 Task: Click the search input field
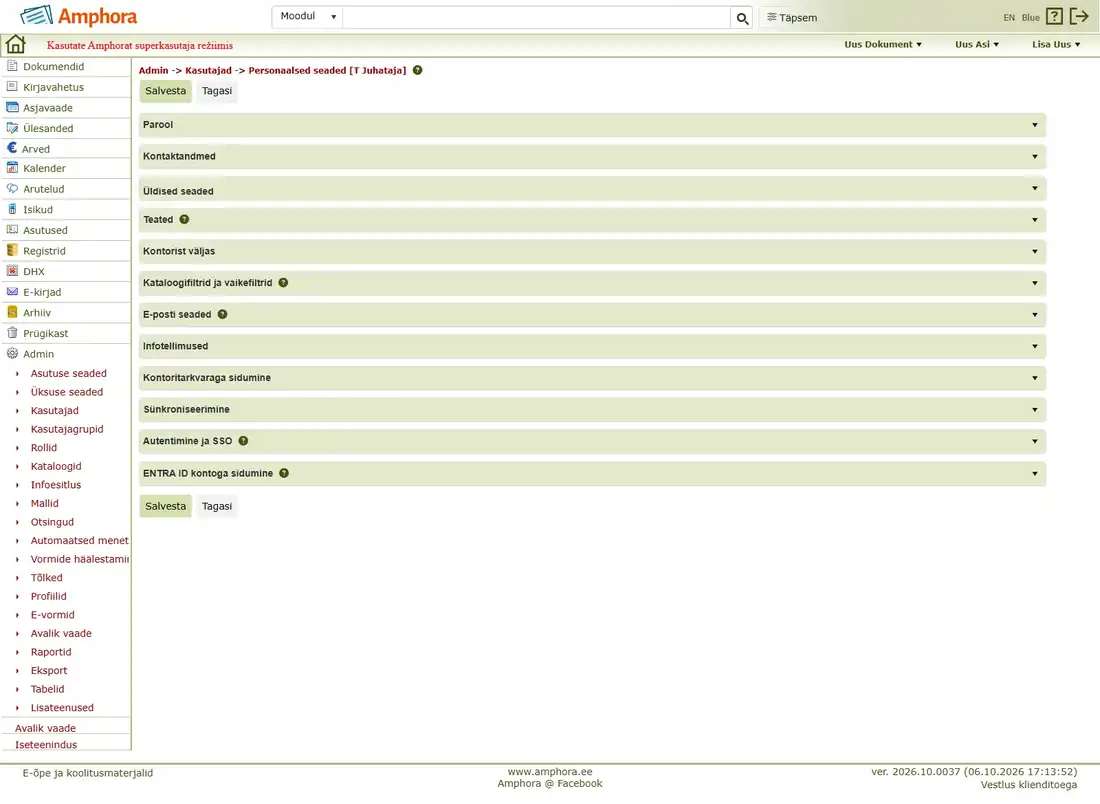click(x=537, y=18)
